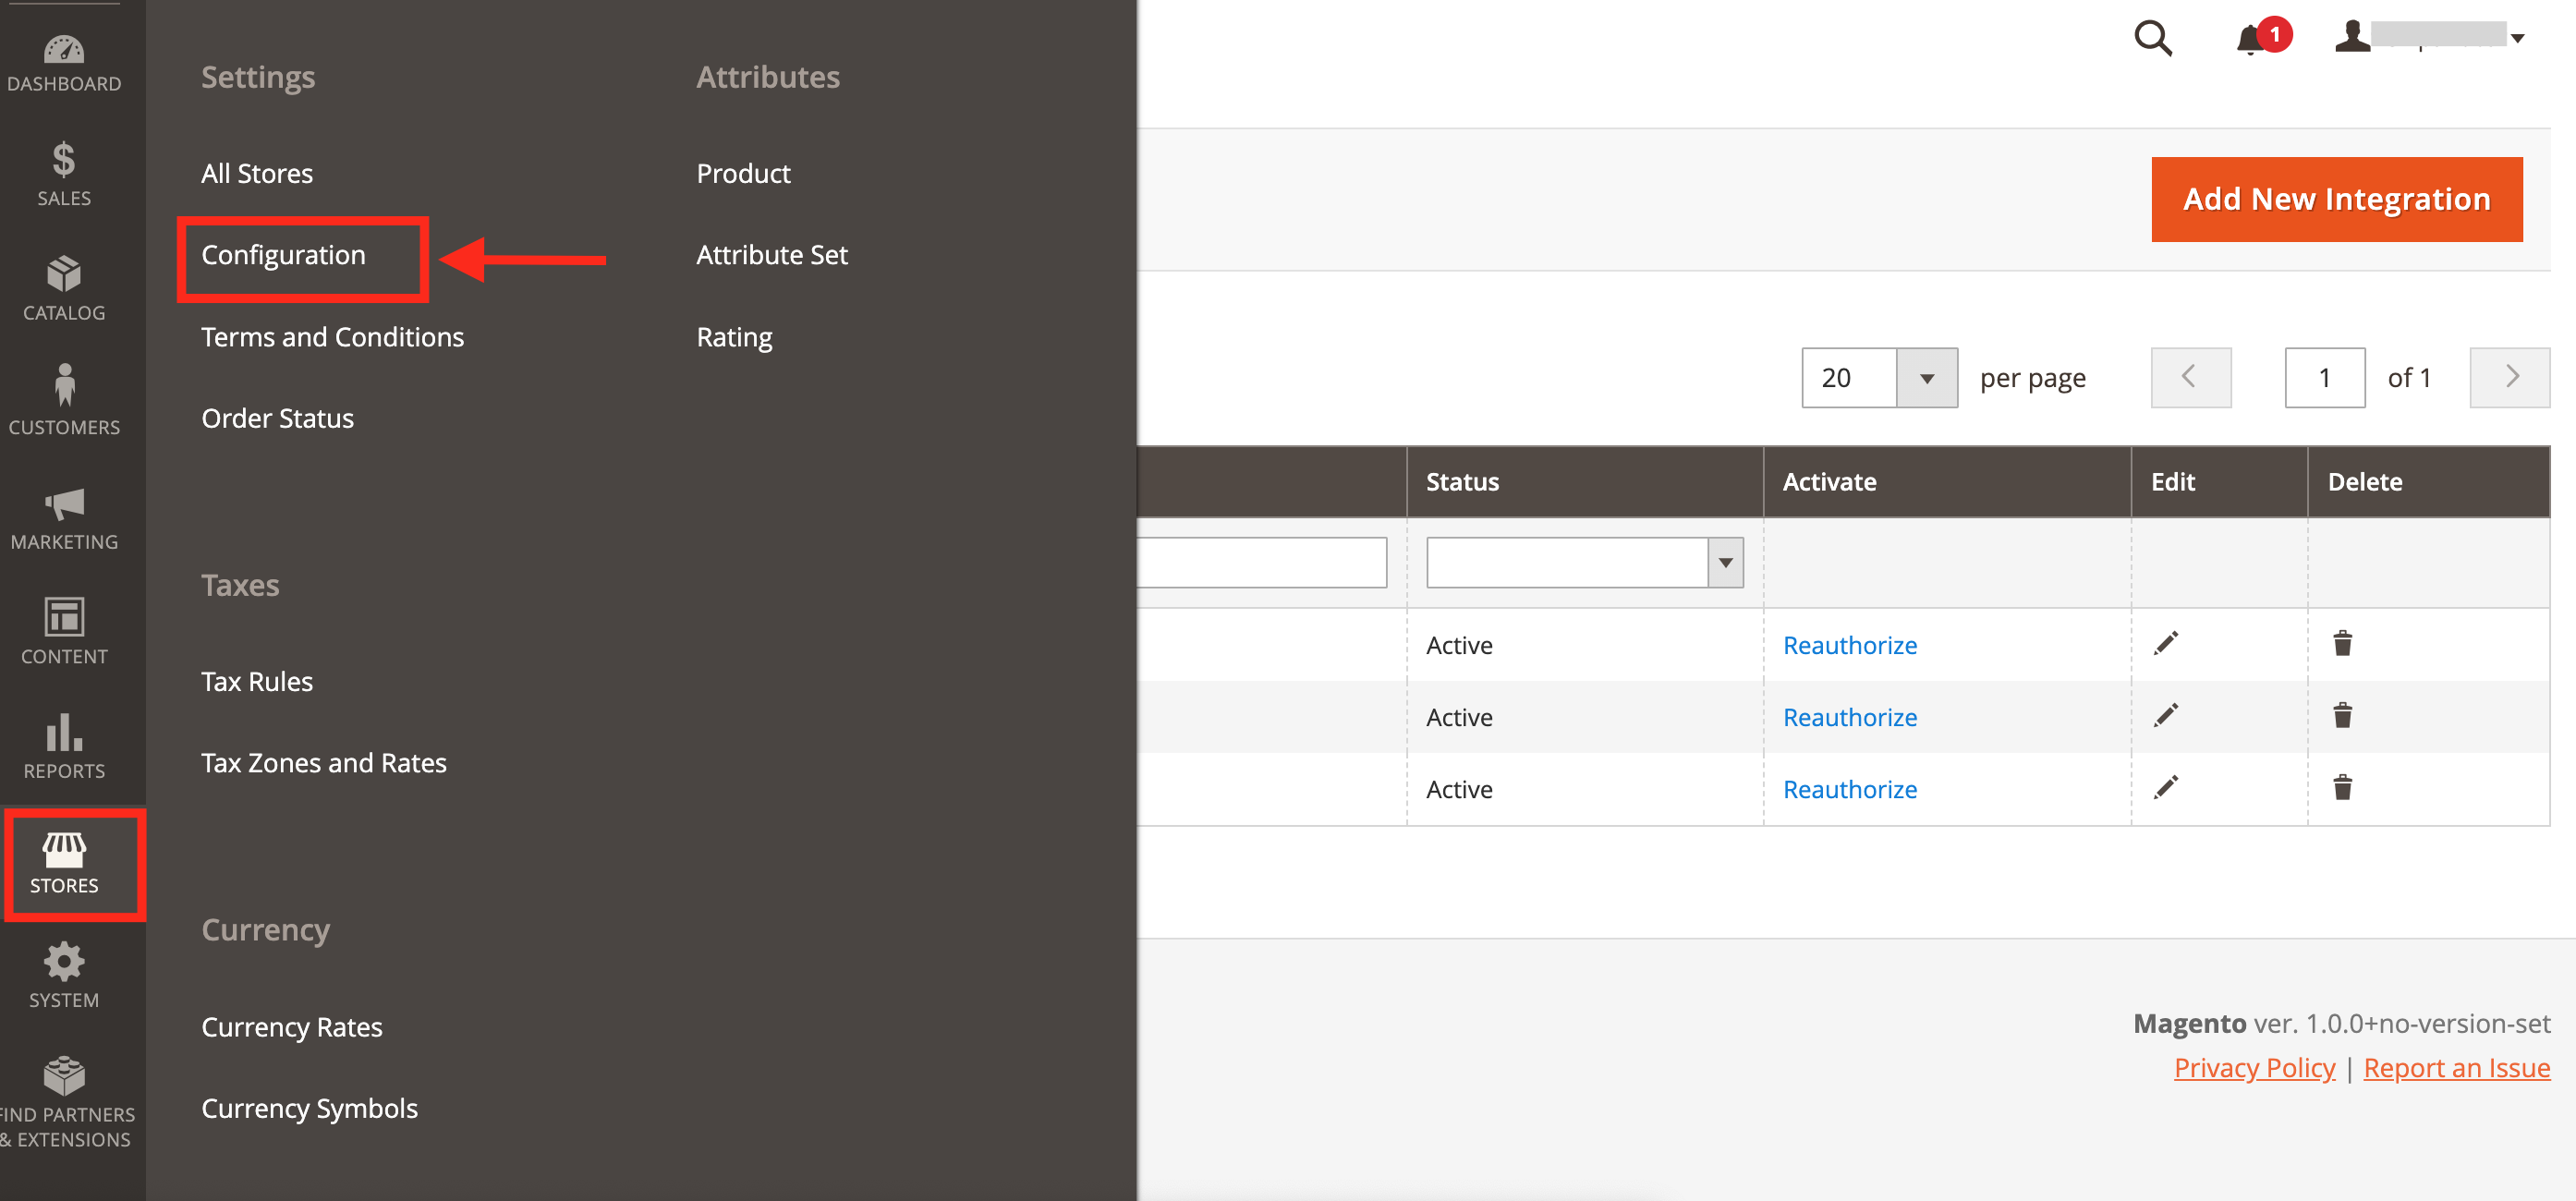Open Terms and Conditions menu item
This screenshot has height=1201, width=2576.
coord(333,337)
